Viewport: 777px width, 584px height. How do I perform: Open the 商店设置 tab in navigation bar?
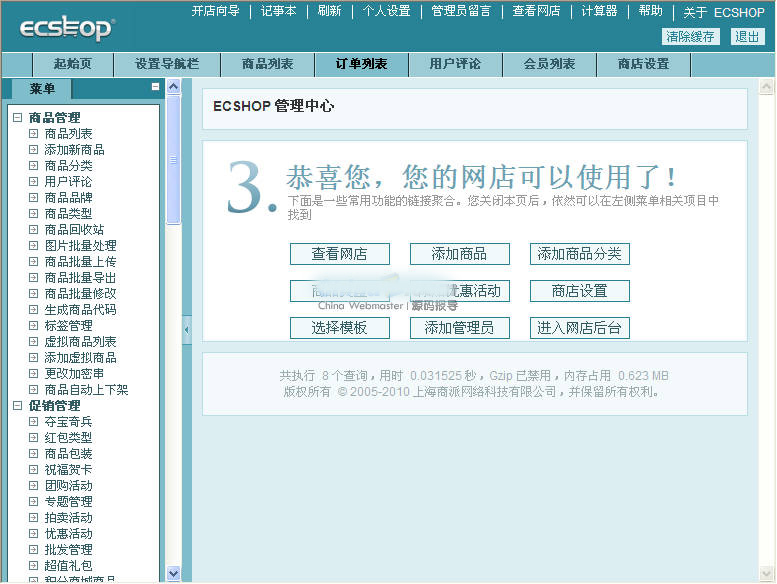643,64
